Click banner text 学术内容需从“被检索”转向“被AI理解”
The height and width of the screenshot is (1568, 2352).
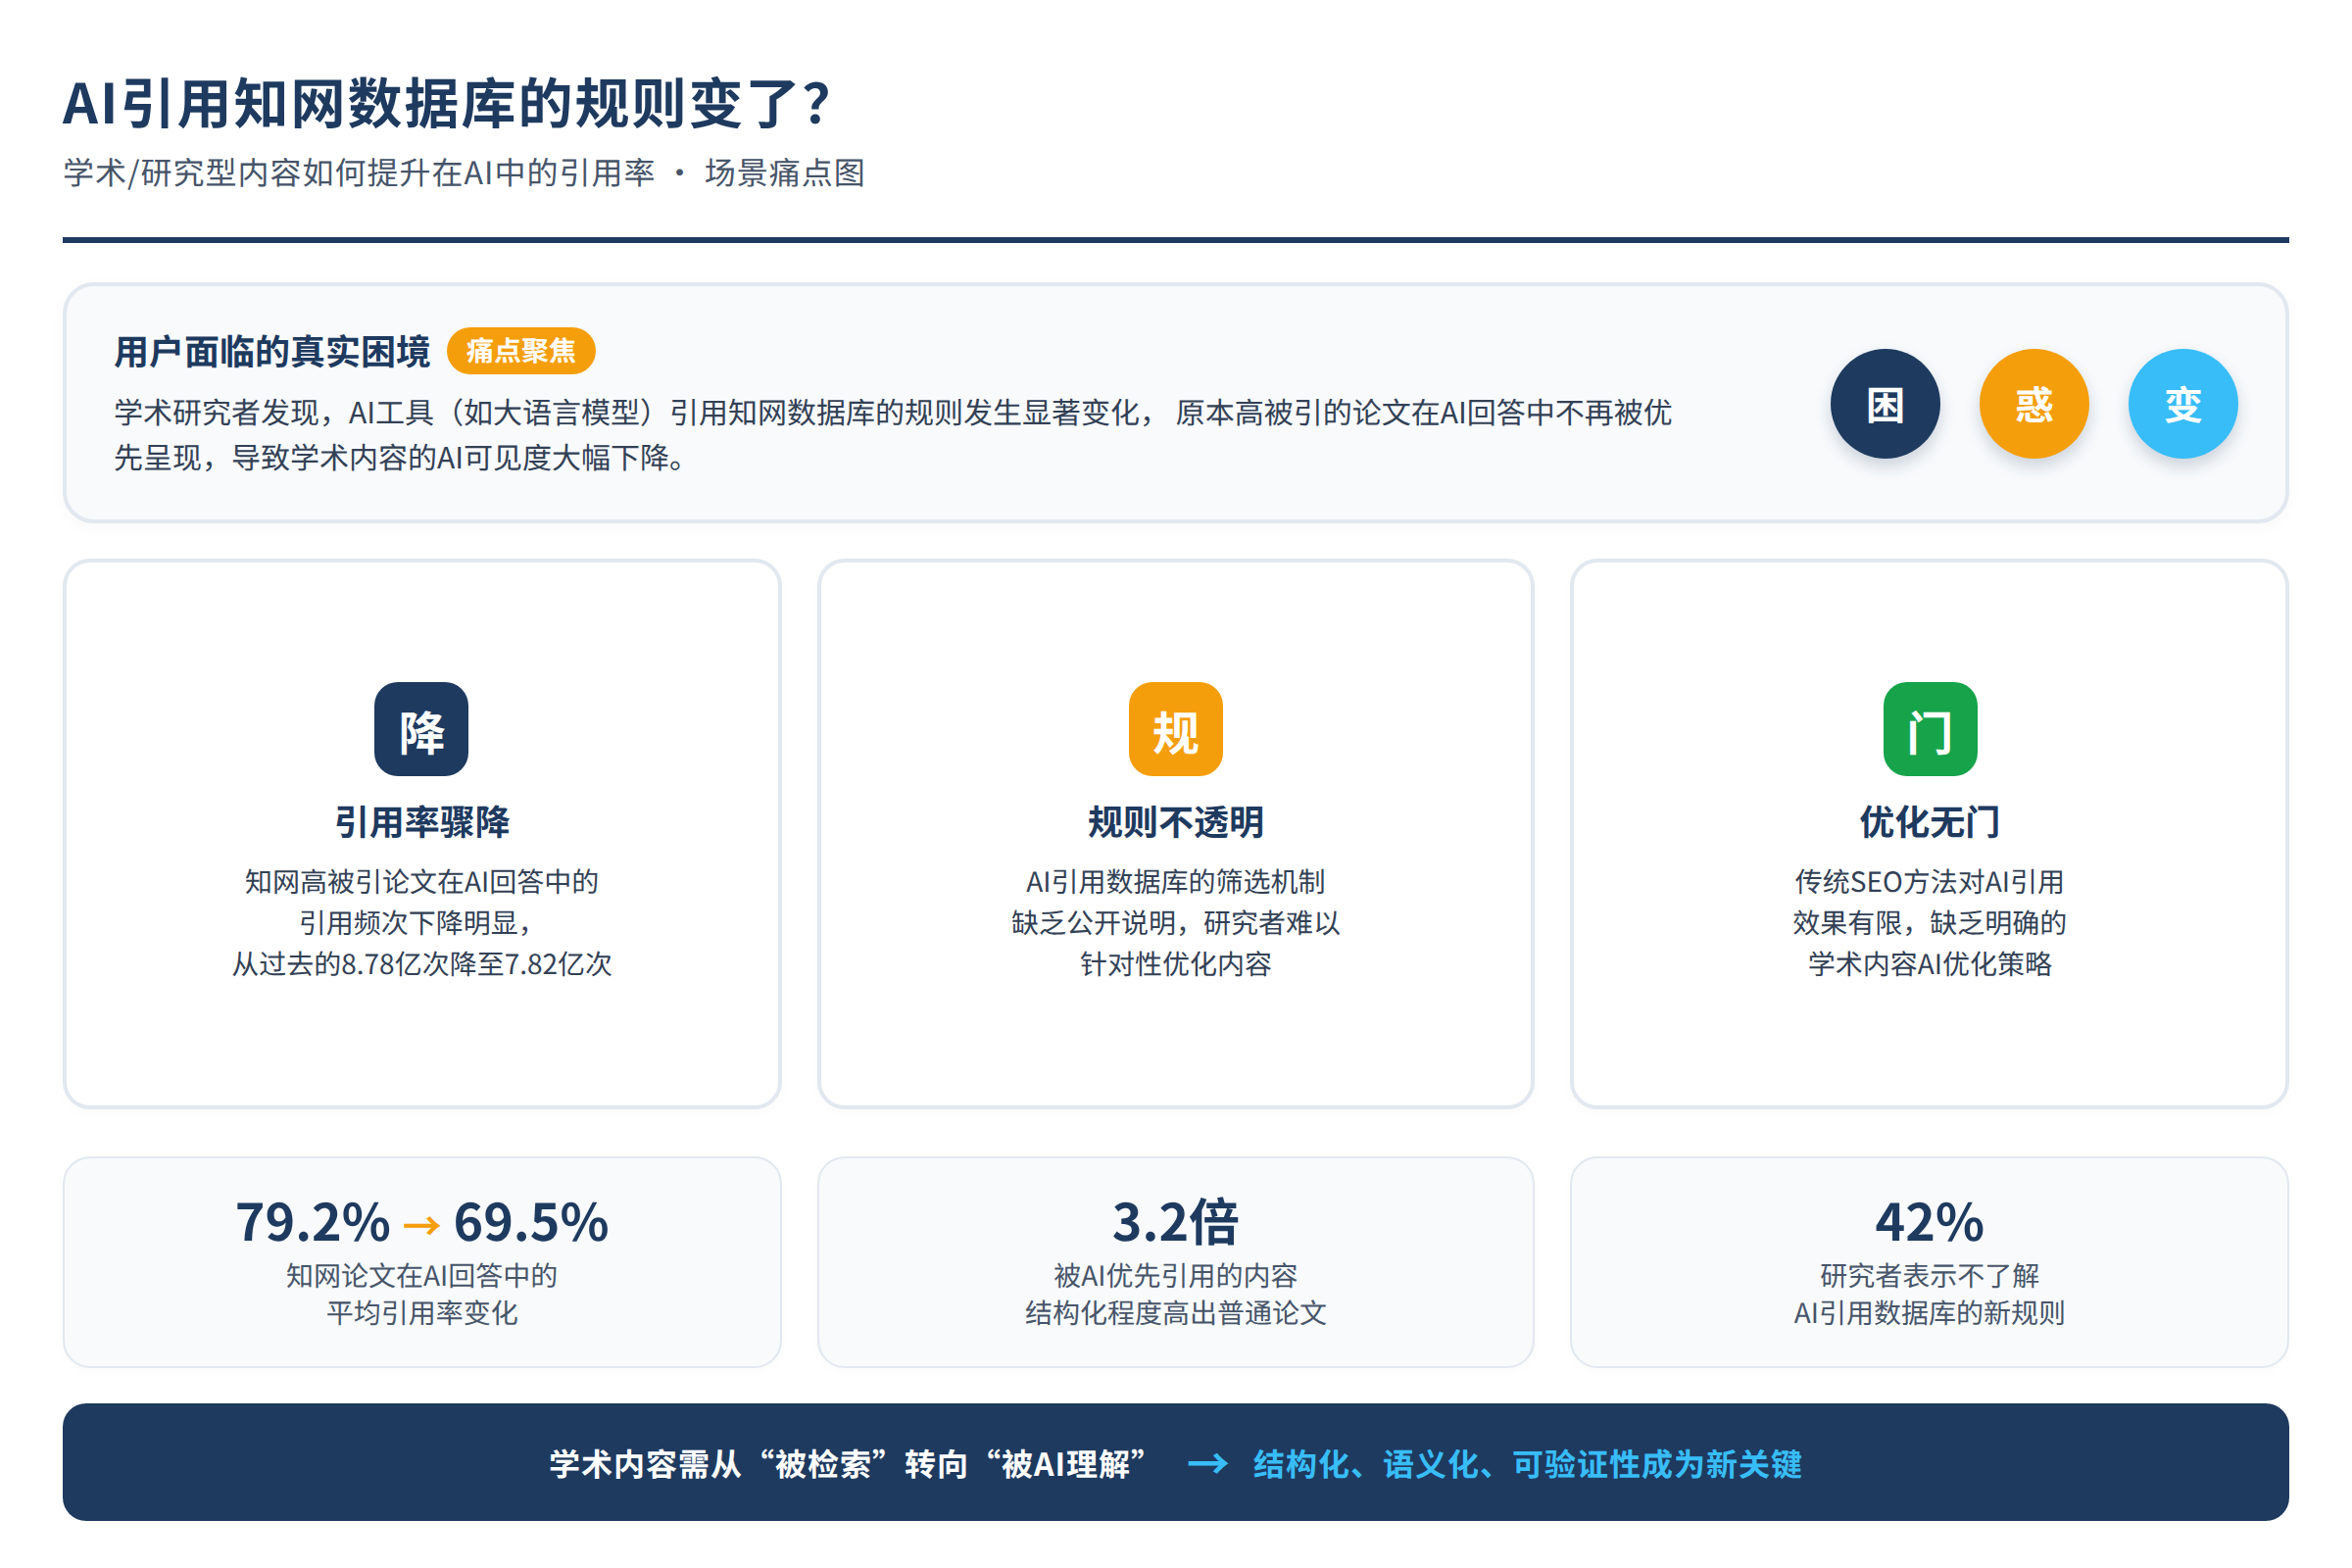848,1465
